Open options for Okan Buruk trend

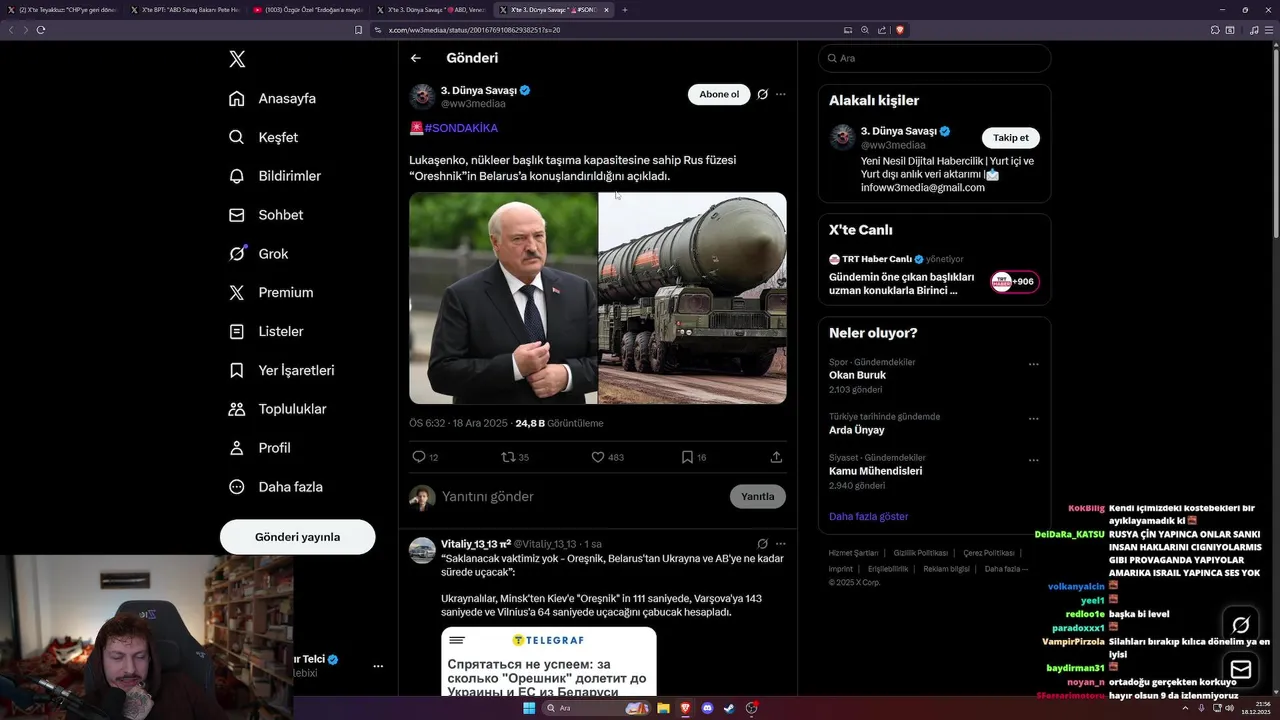pos(1034,364)
